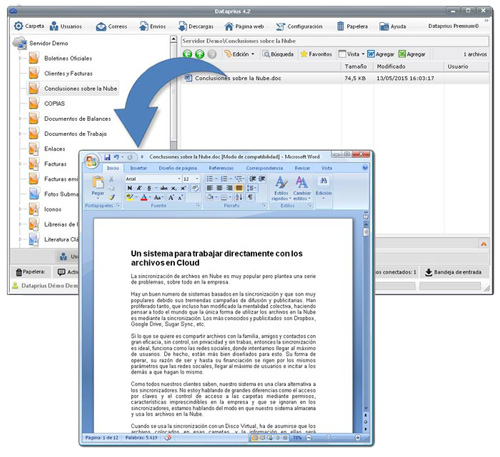
Task: Expand Documentos de Trabajo tree node
Action: click(20, 134)
